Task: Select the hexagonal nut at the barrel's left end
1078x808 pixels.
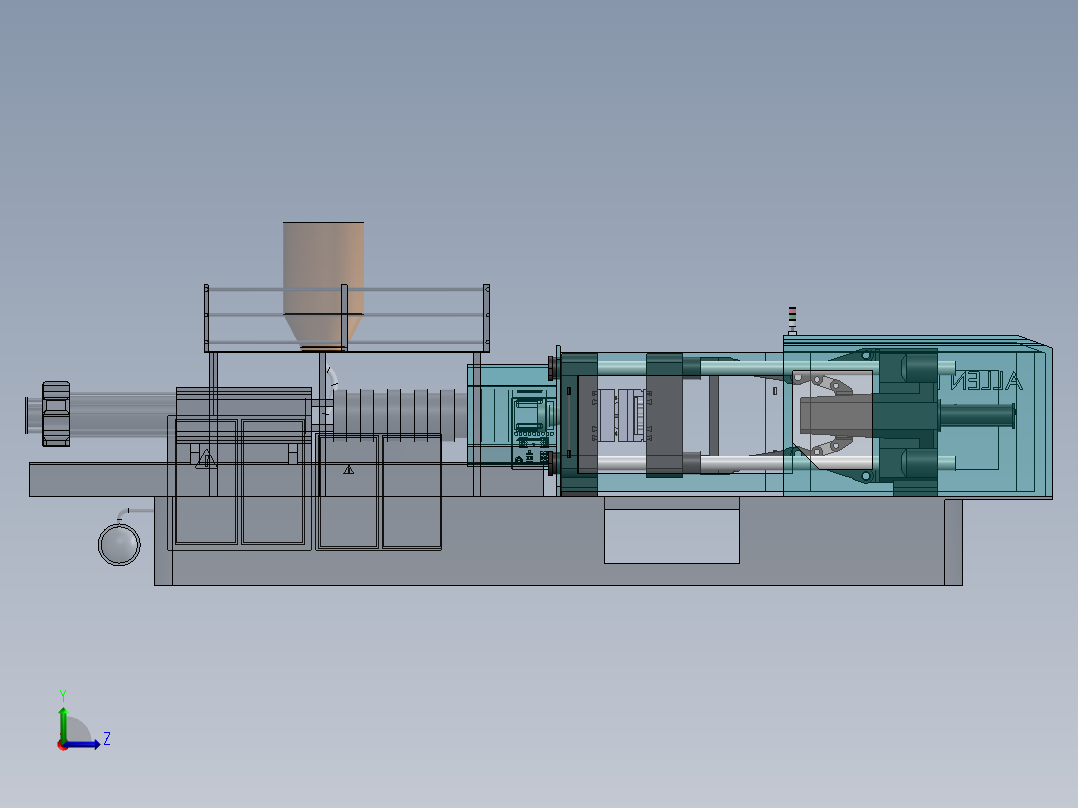Action: pos(56,414)
